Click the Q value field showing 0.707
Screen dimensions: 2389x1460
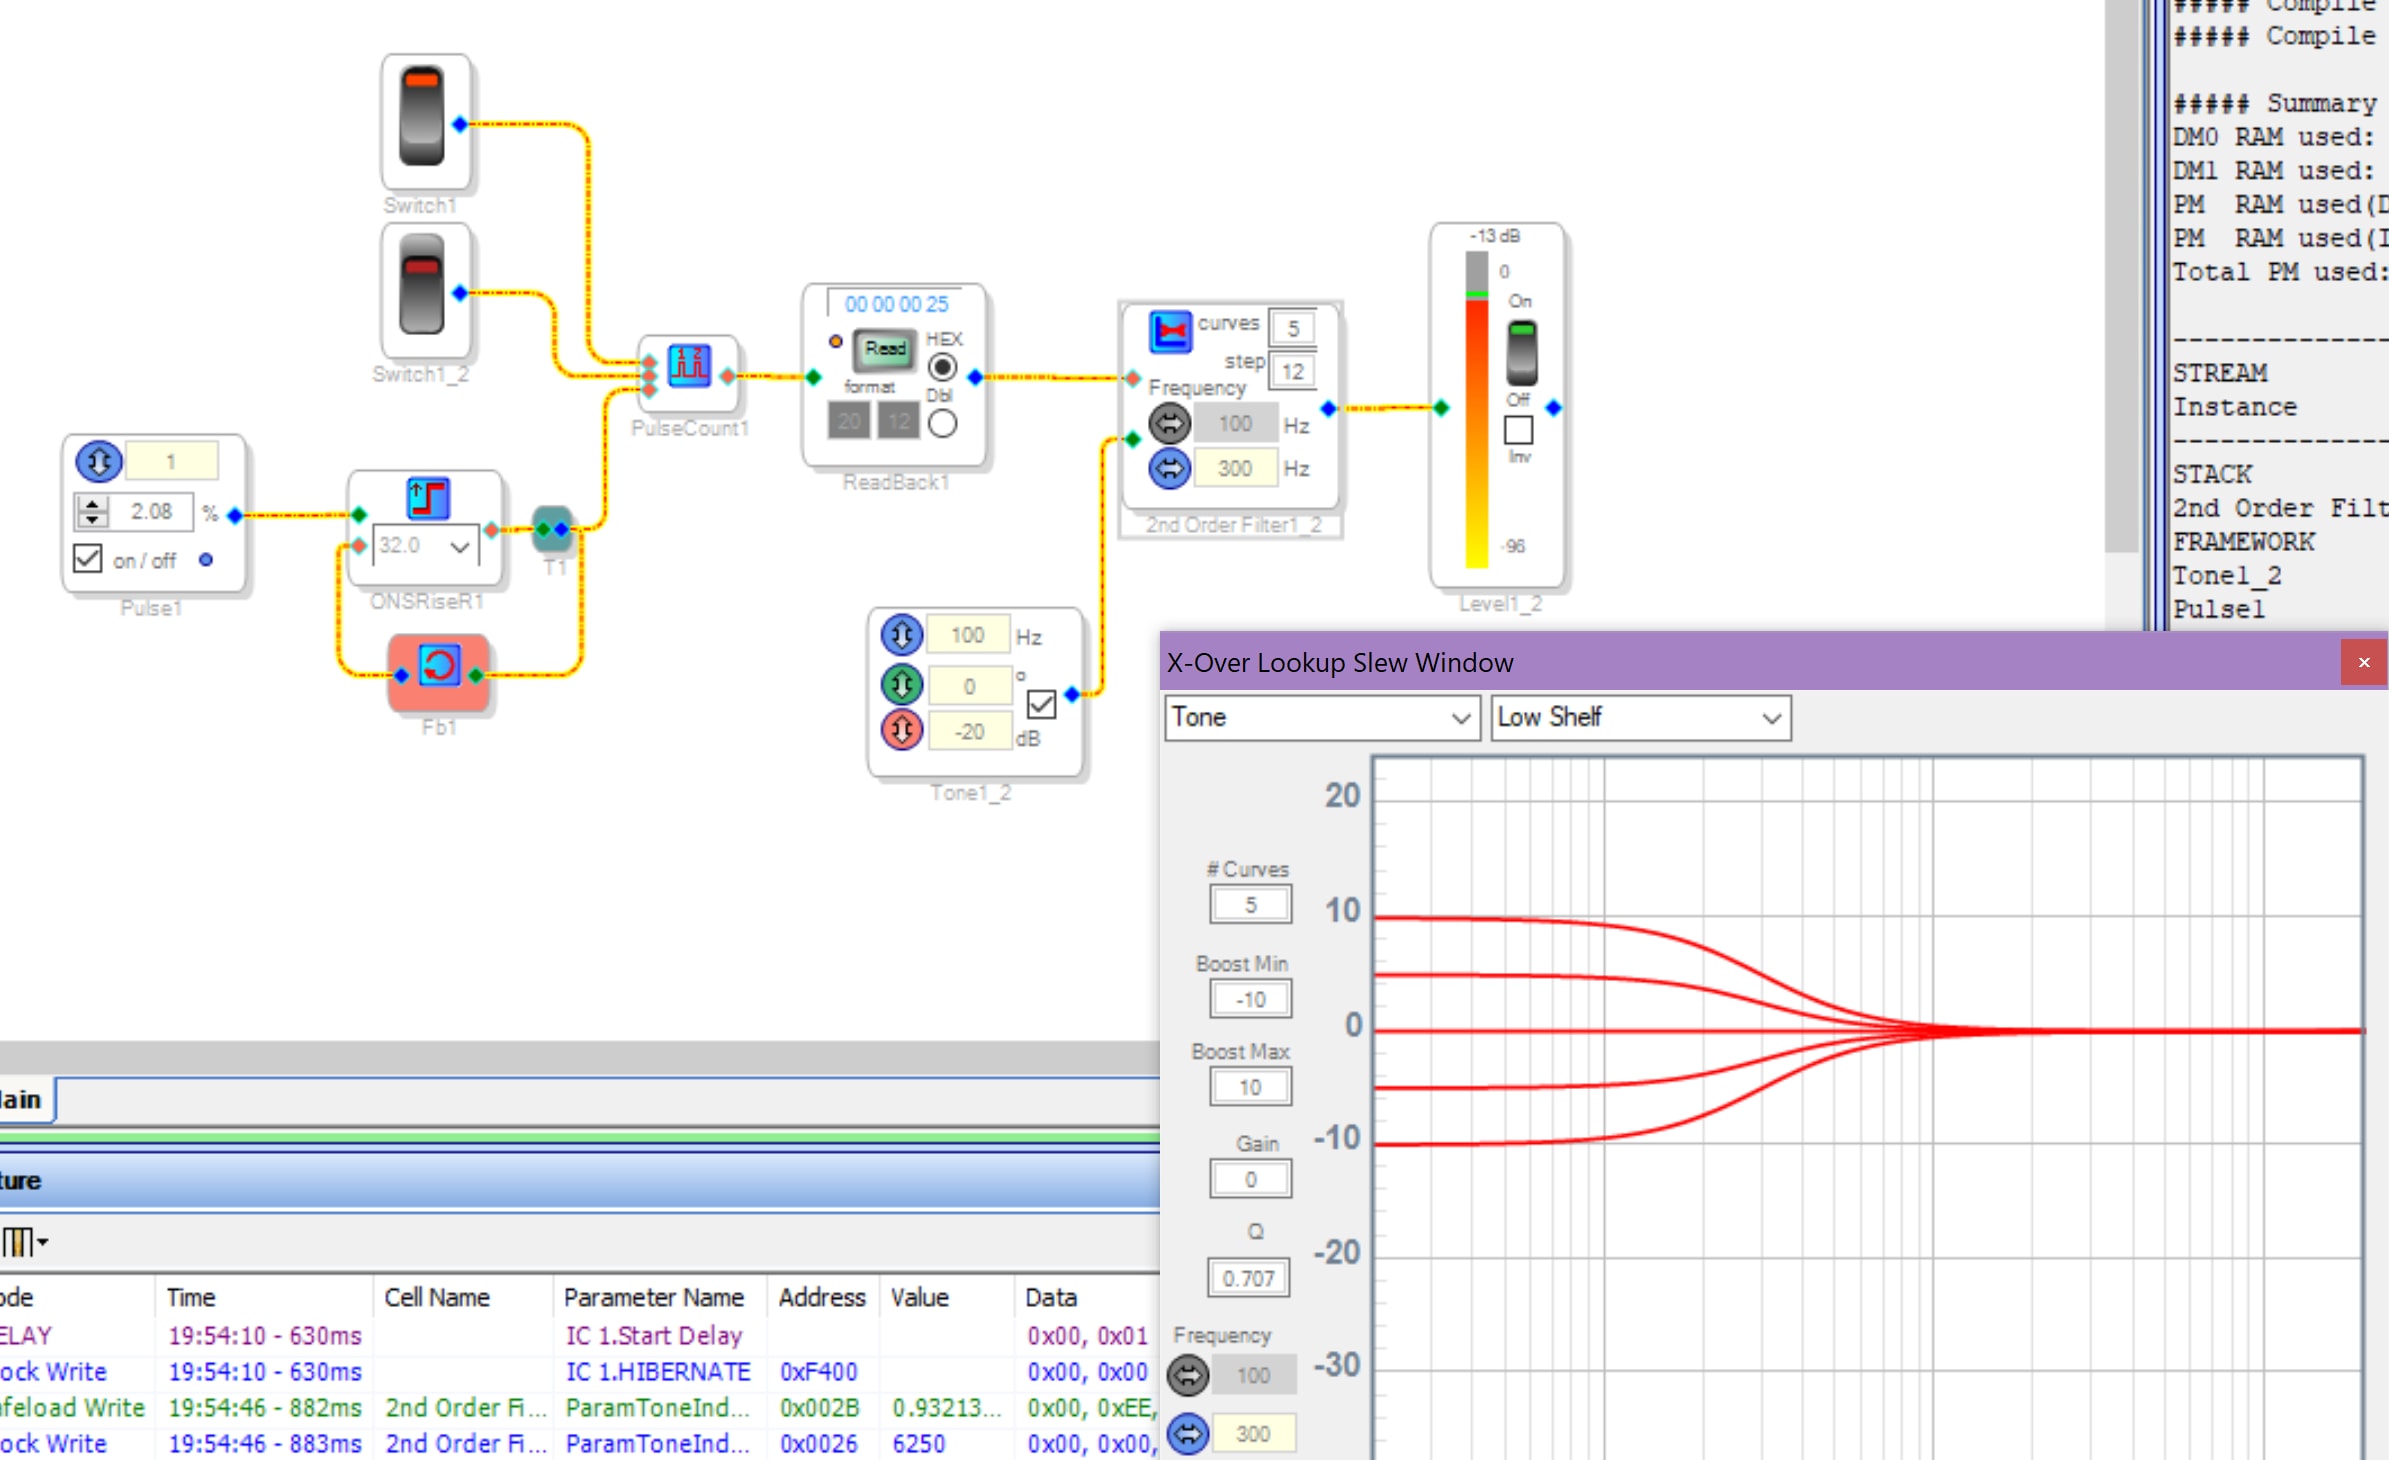(1248, 1278)
